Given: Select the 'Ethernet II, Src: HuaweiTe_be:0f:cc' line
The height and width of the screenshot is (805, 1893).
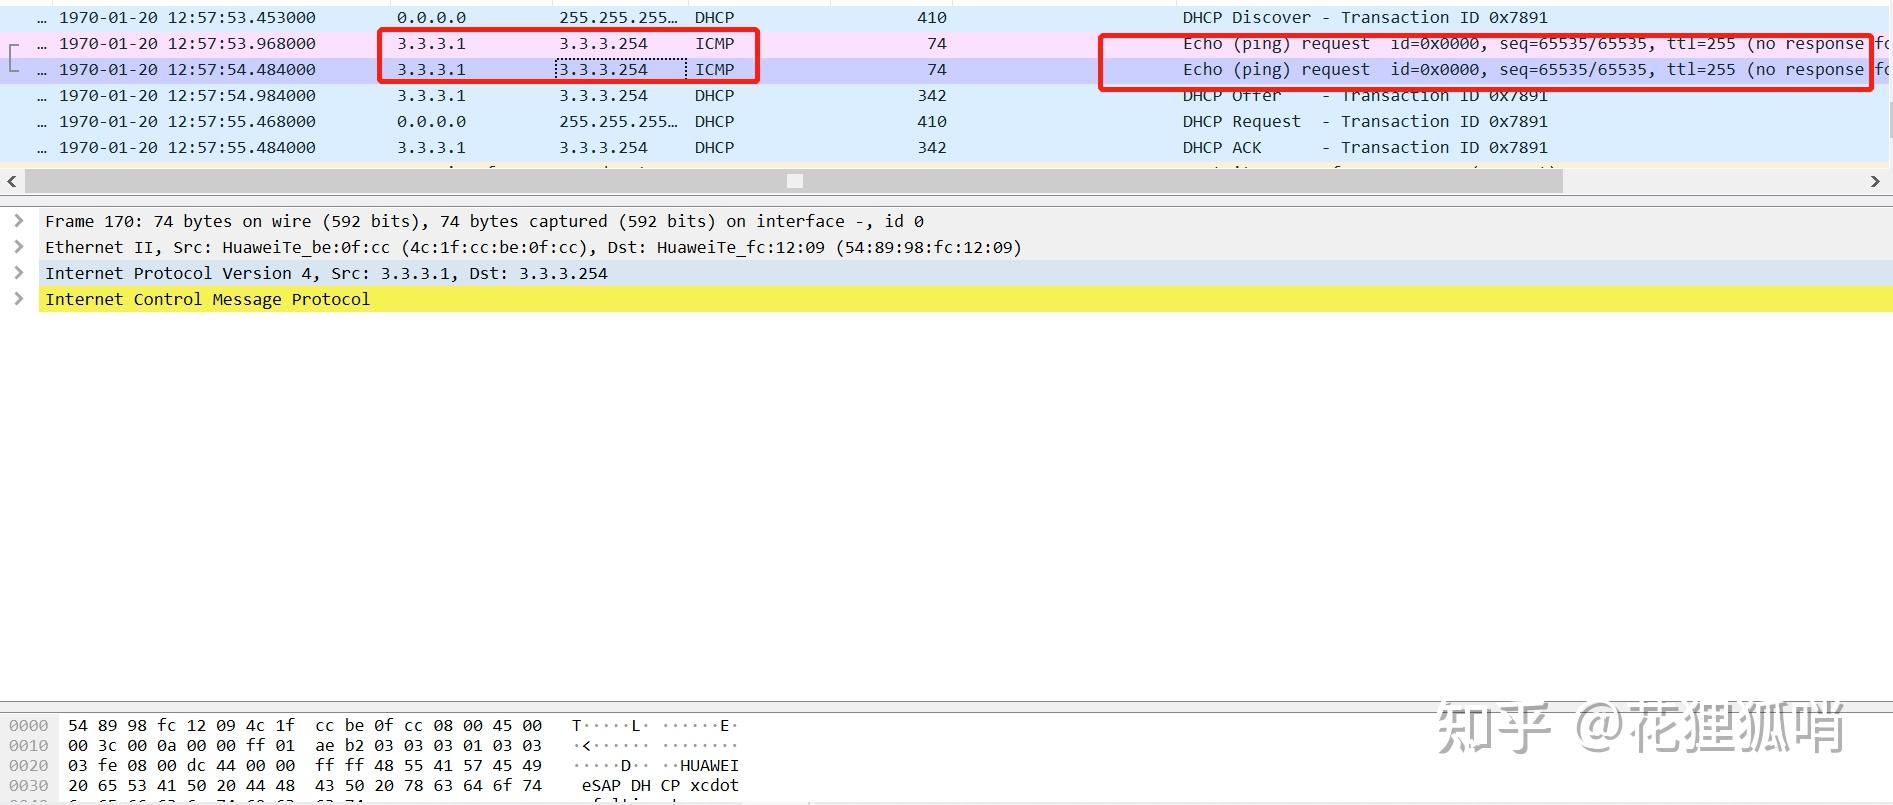Looking at the screenshot, I should tap(965, 247).
